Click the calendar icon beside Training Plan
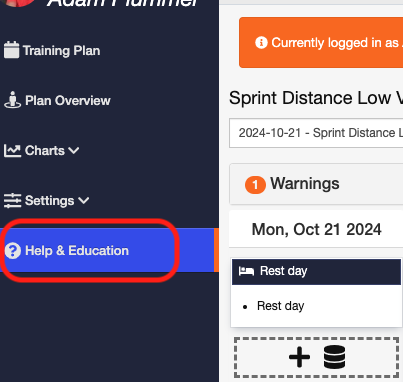Image resolution: width=403 pixels, height=382 pixels. 12,50
